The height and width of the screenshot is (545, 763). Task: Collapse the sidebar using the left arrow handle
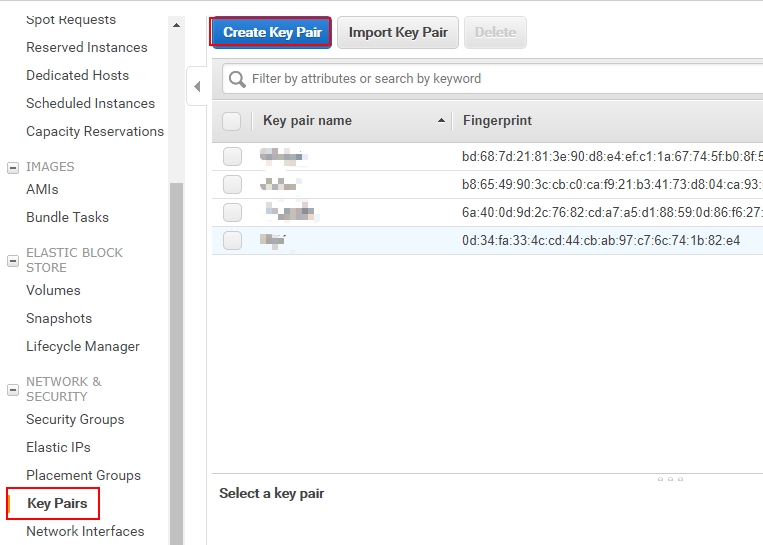197,87
